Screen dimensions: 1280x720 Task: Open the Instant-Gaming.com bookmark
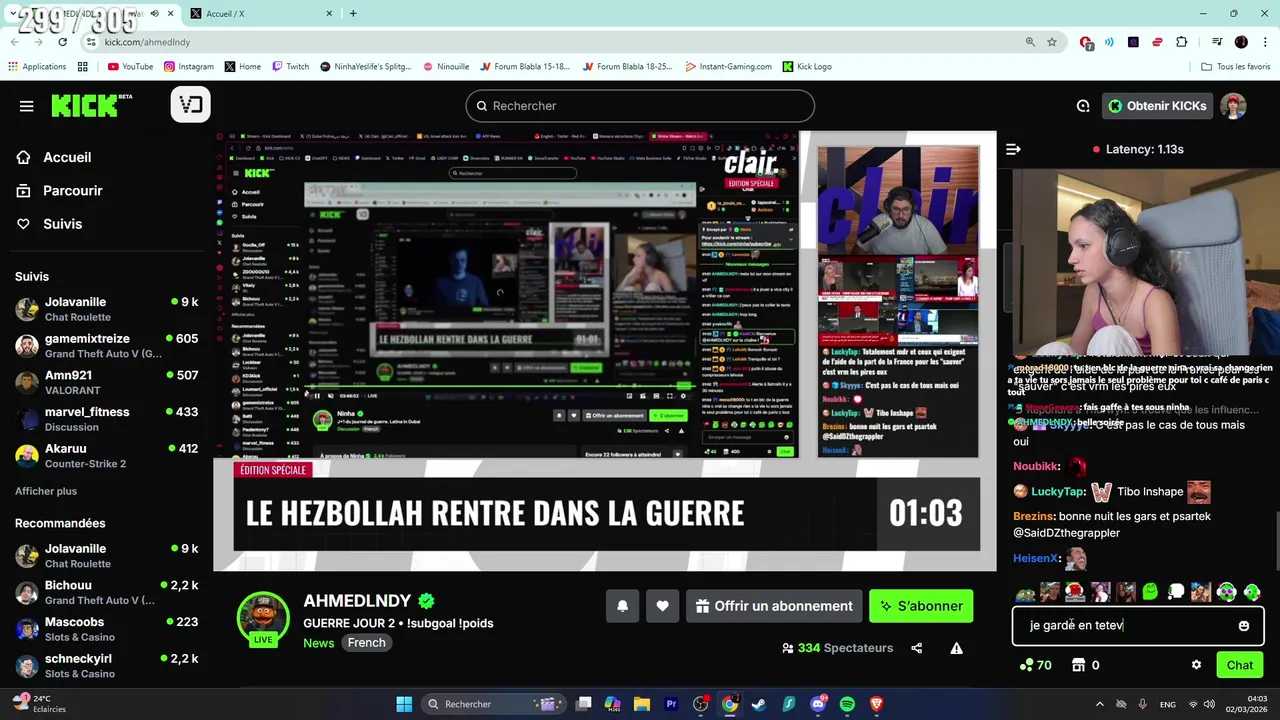729,66
